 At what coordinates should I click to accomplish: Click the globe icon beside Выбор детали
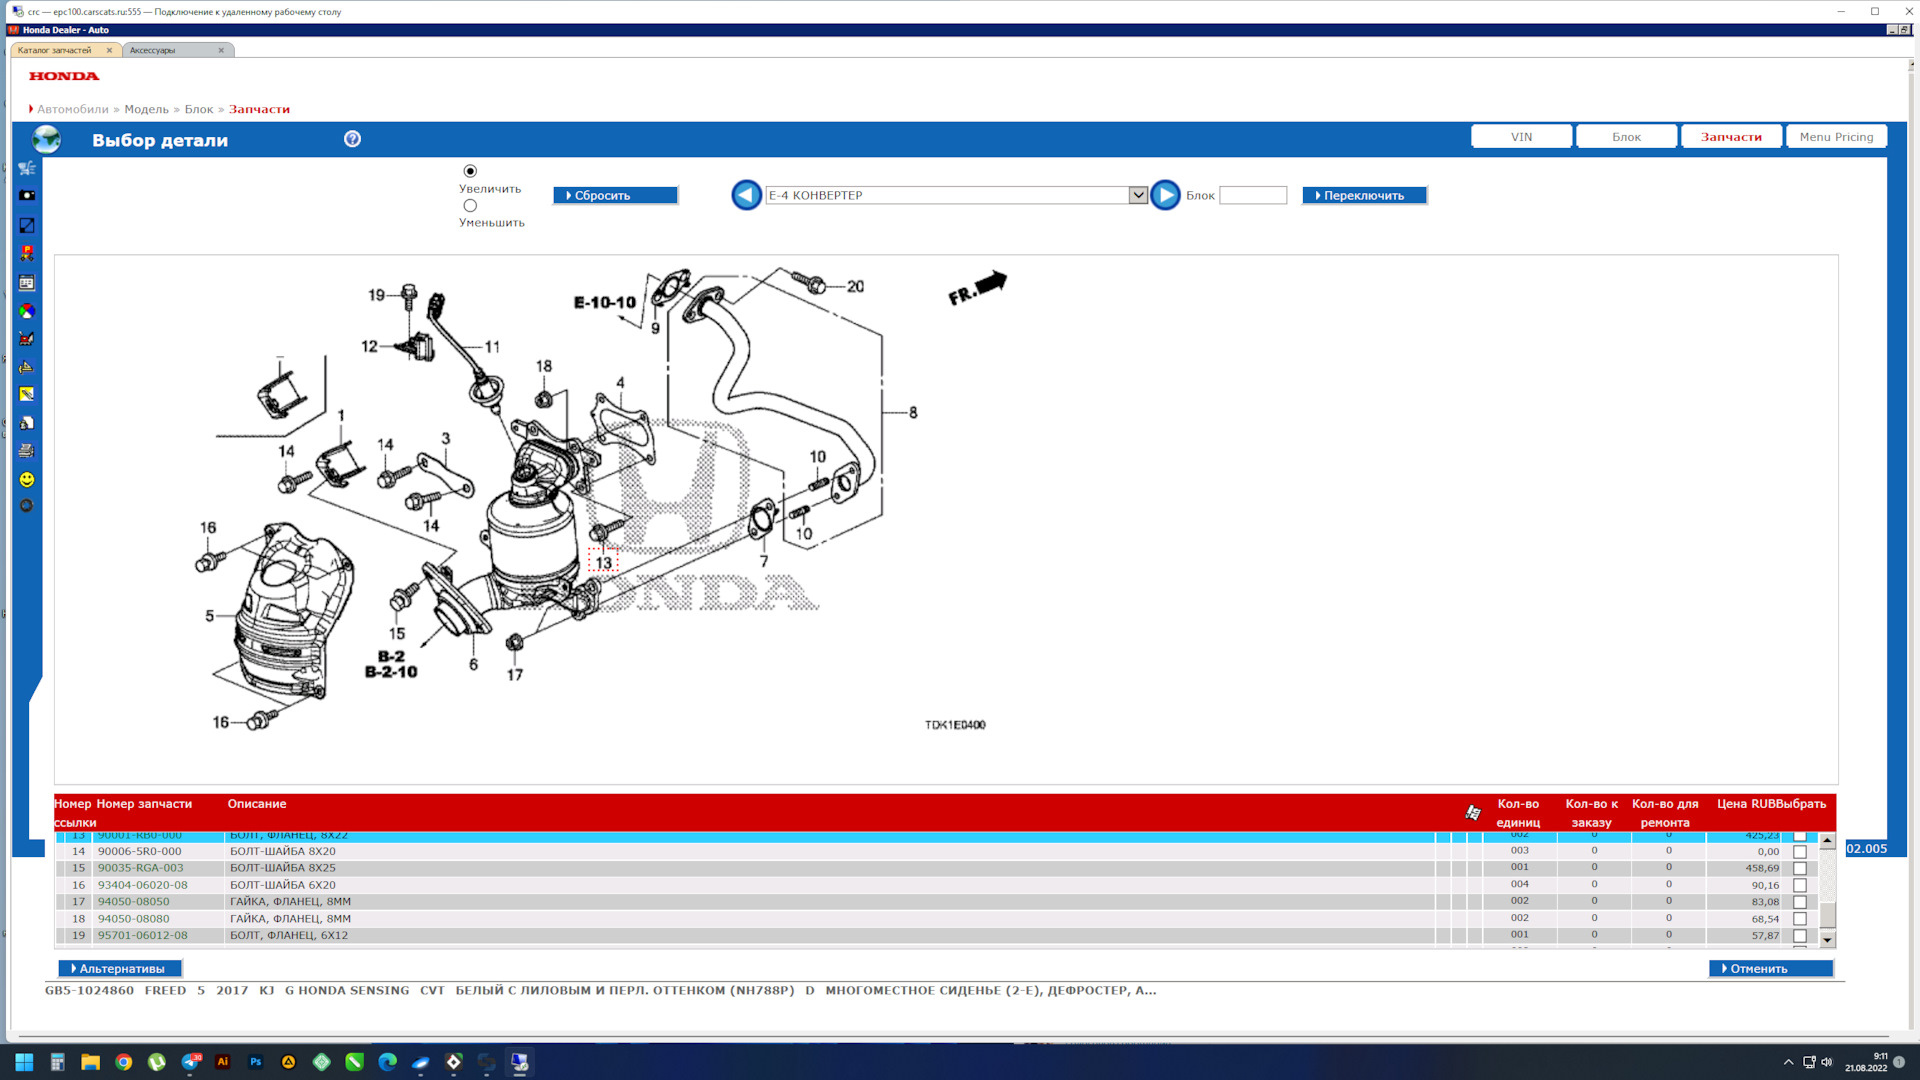47,139
